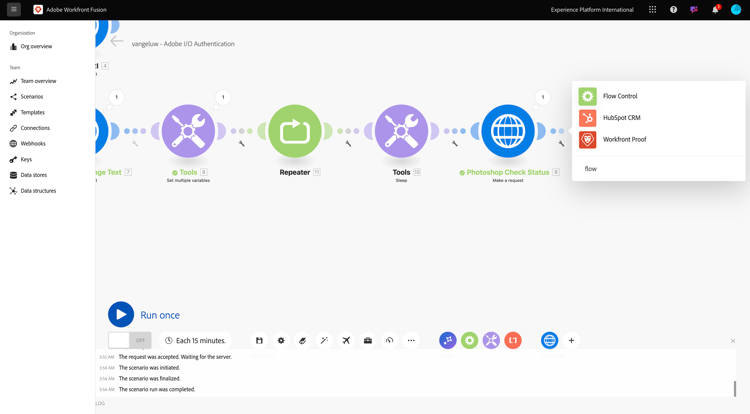This screenshot has height=414, width=750.
Task: Open run bubble above Photoshop Check Status module
Action: (x=542, y=97)
